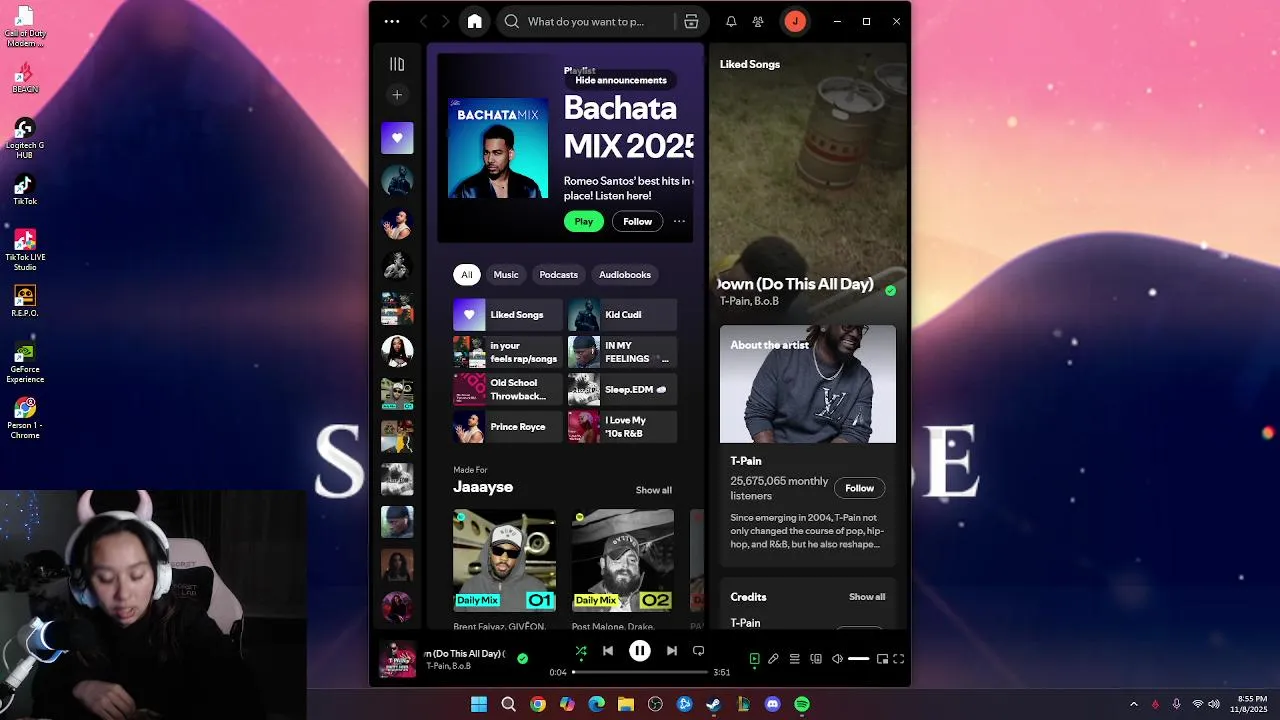
Task: Go back with the left arrow
Action: 424,21
